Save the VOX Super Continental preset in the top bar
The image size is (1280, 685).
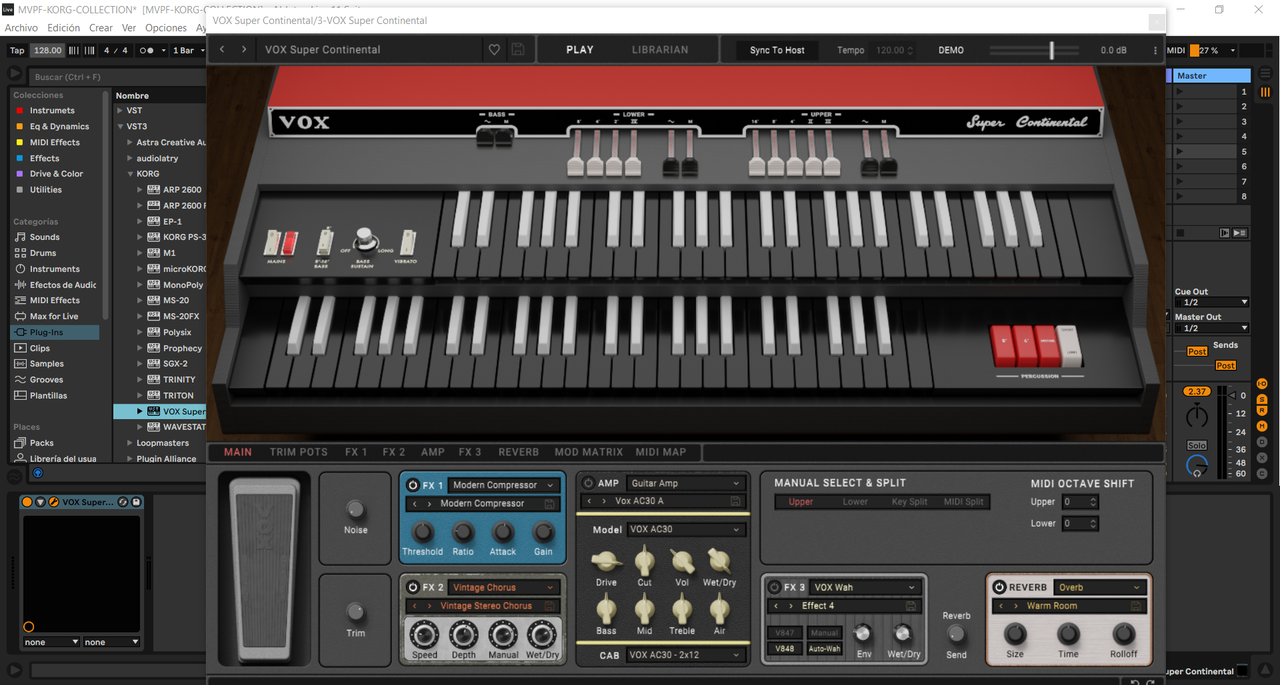click(x=518, y=50)
